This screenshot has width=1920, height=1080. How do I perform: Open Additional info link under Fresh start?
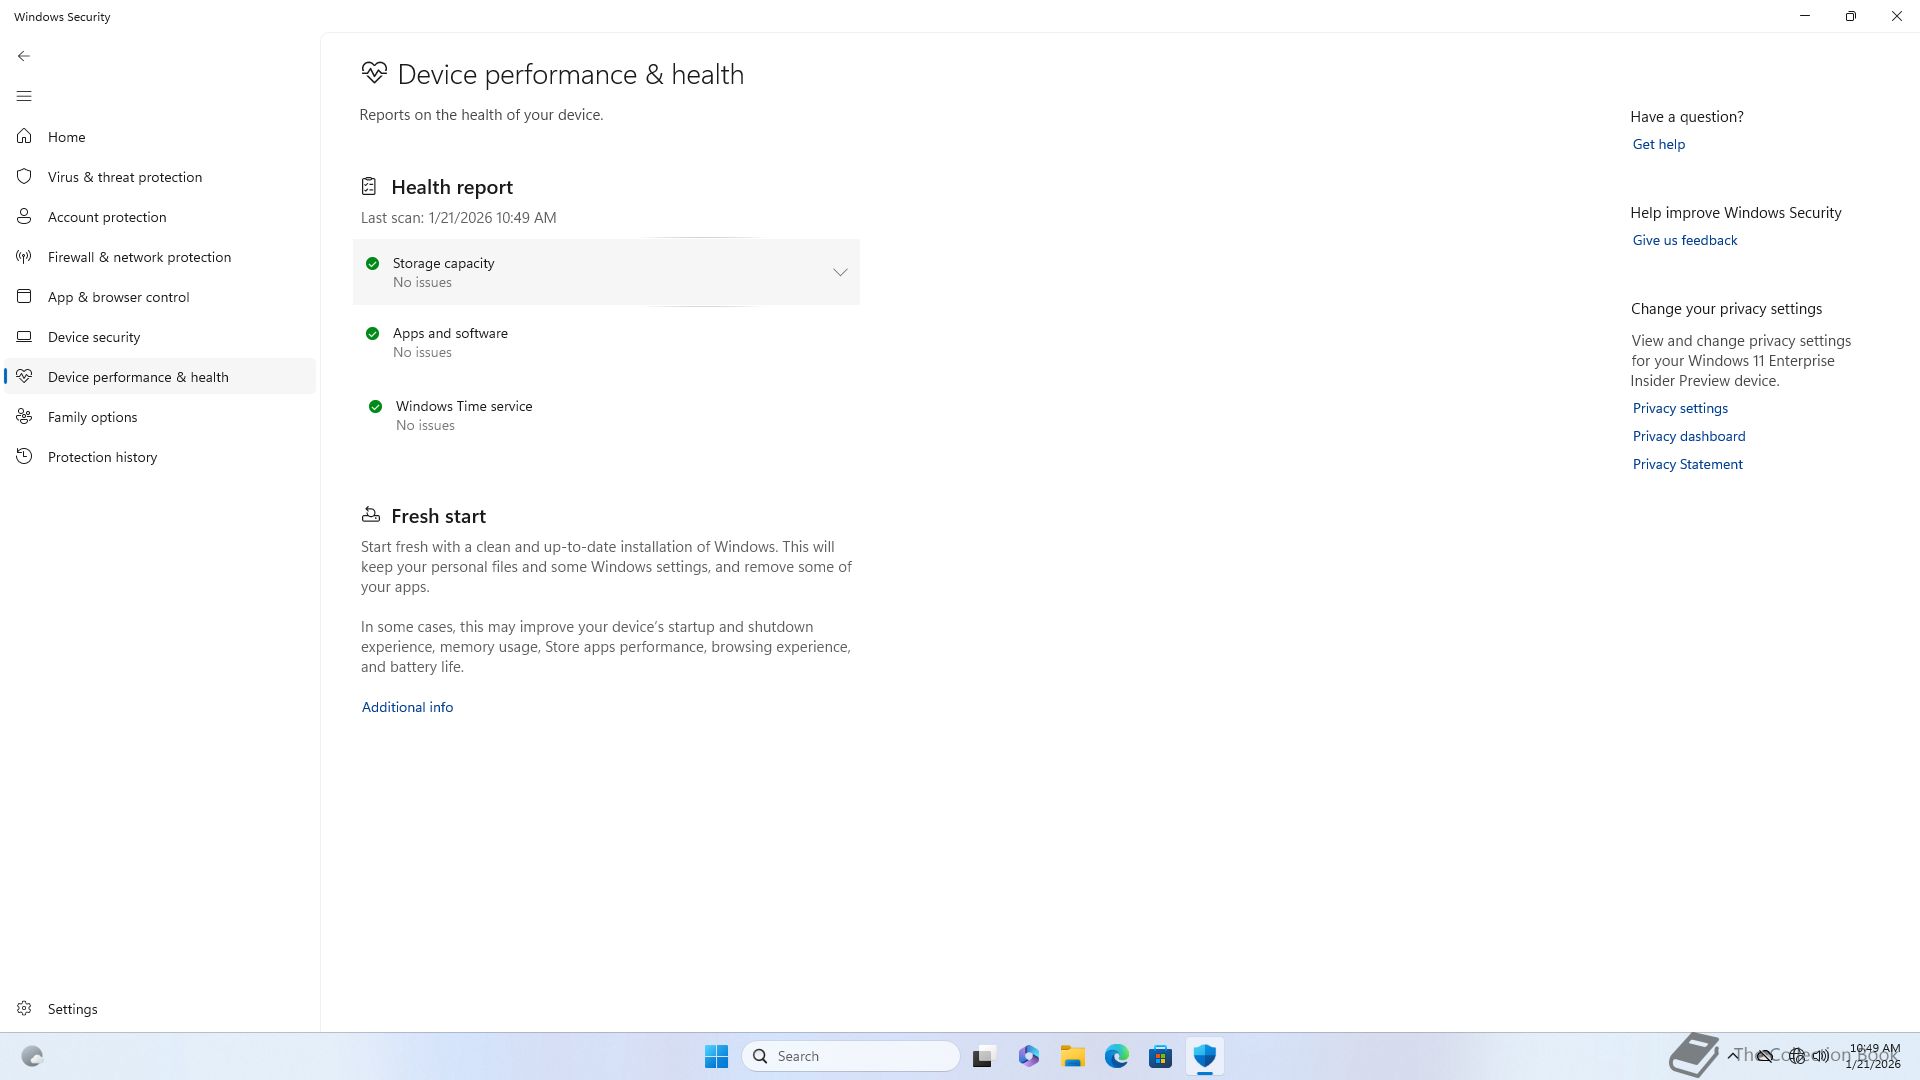[407, 707]
